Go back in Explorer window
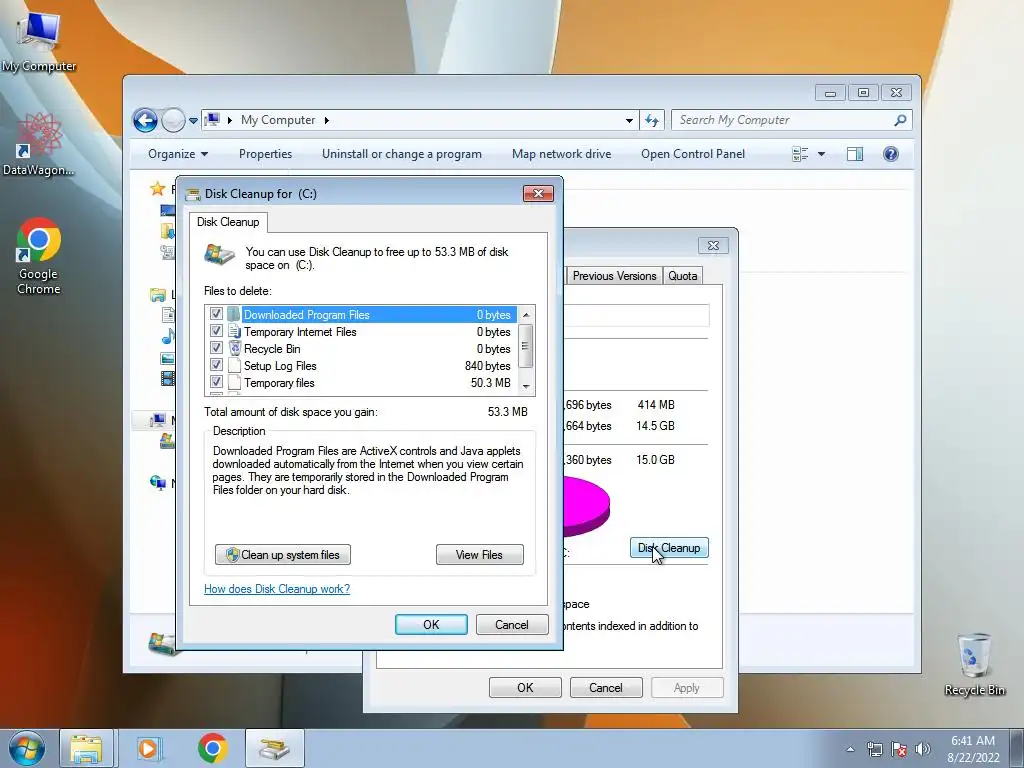 [145, 120]
